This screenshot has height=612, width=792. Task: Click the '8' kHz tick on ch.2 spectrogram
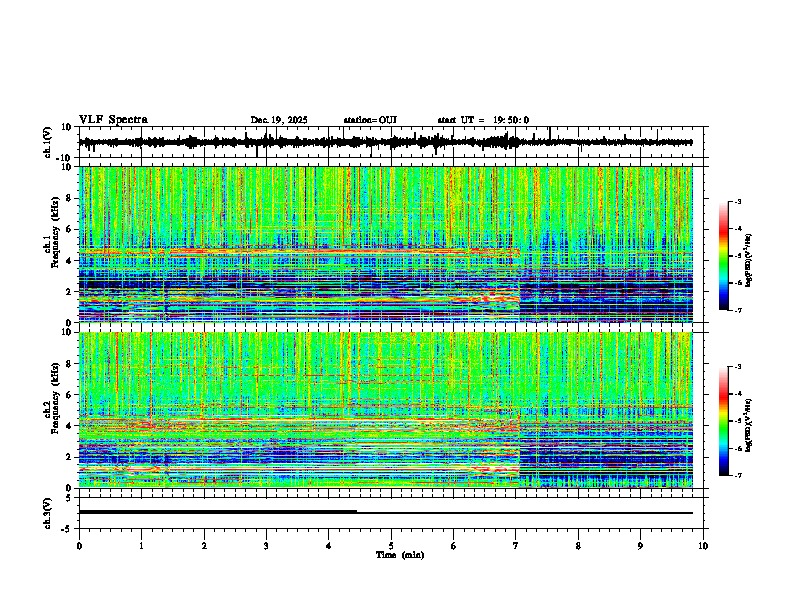[x=70, y=364]
